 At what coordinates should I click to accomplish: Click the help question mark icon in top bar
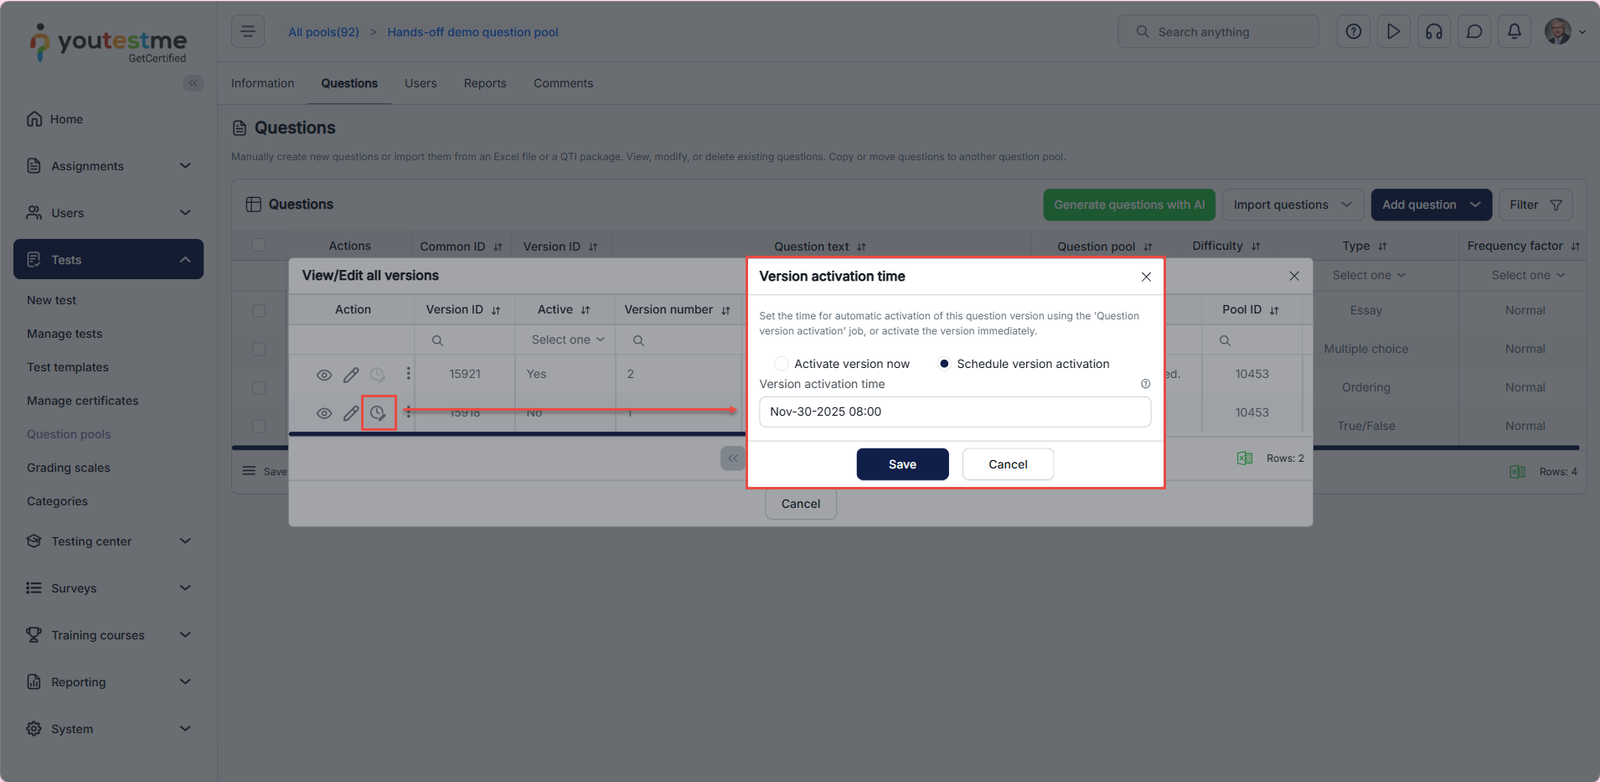(x=1353, y=32)
